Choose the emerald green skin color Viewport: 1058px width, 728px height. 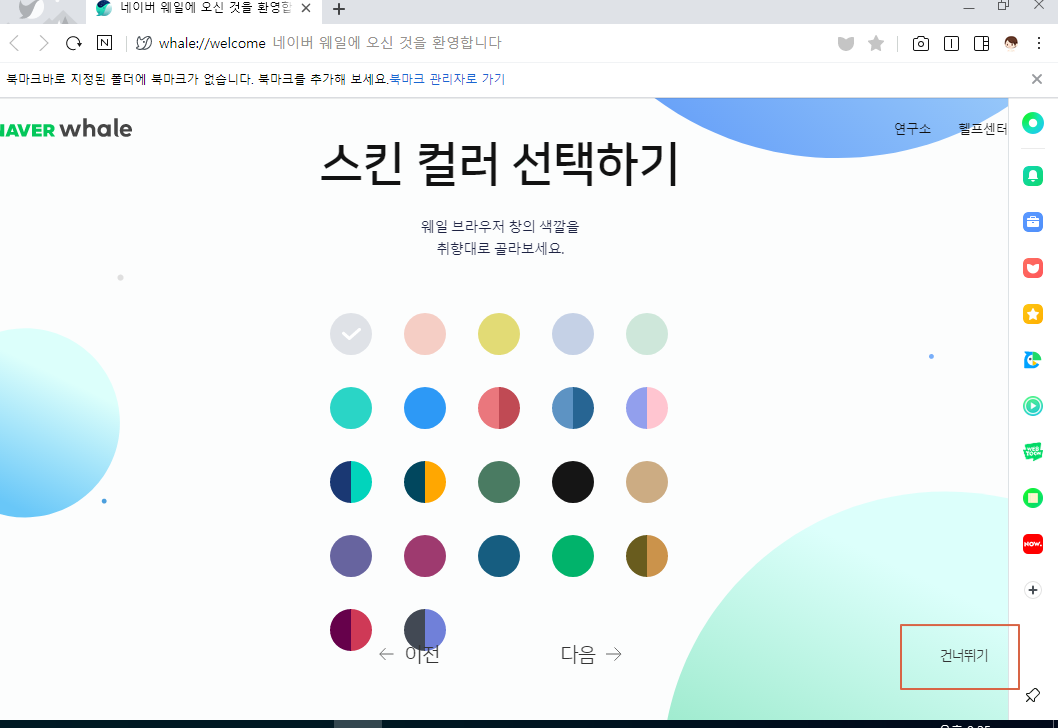tap(573, 556)
